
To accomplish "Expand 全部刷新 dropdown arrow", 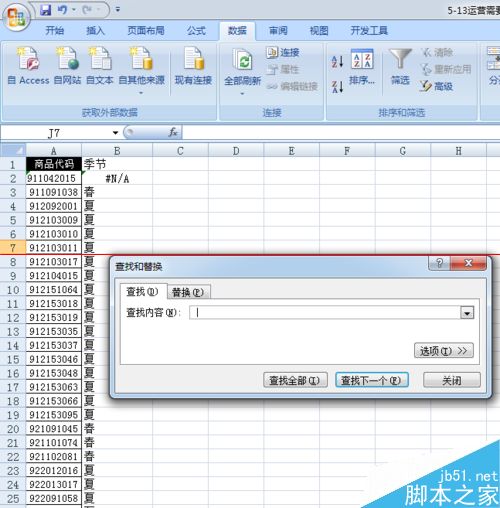I will [x=242, y=94].
